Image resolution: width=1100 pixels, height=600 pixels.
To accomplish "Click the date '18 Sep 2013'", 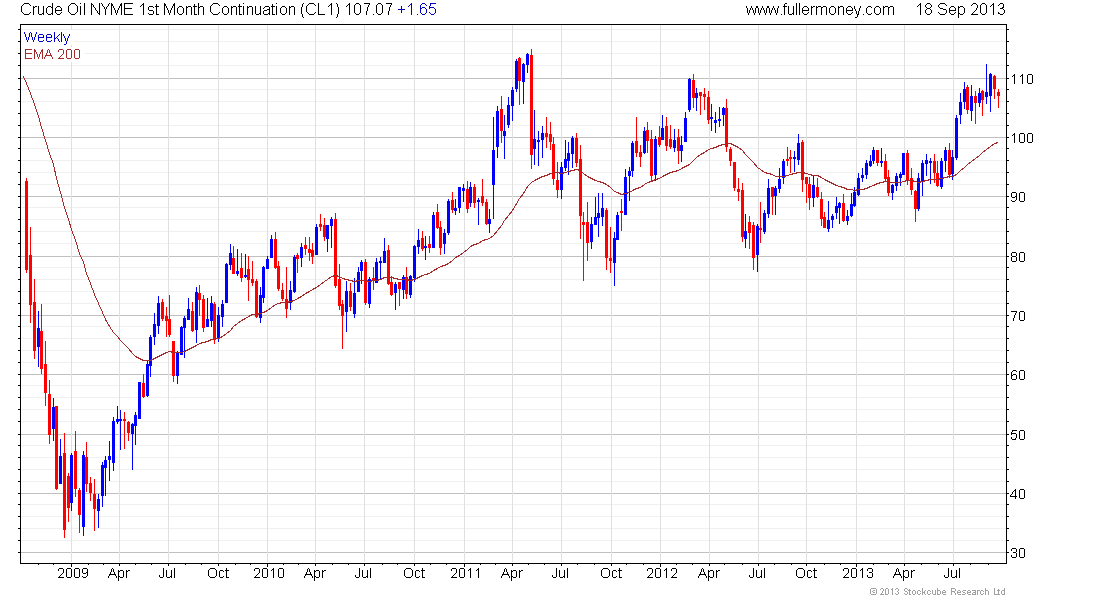I will point(960,10).
